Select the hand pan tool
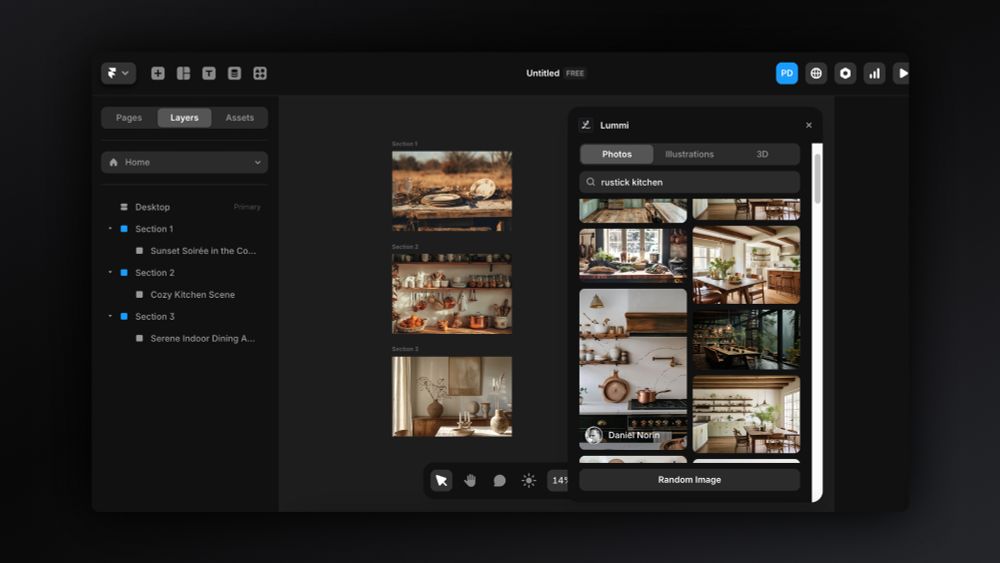The image size is (1000, 563). click(x=470, y=480)
